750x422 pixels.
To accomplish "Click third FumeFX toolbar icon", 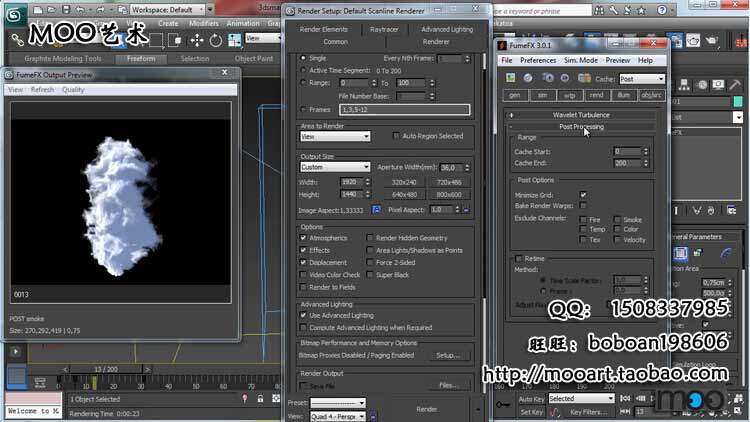I will pyautogui.click(x=548, y=78).
